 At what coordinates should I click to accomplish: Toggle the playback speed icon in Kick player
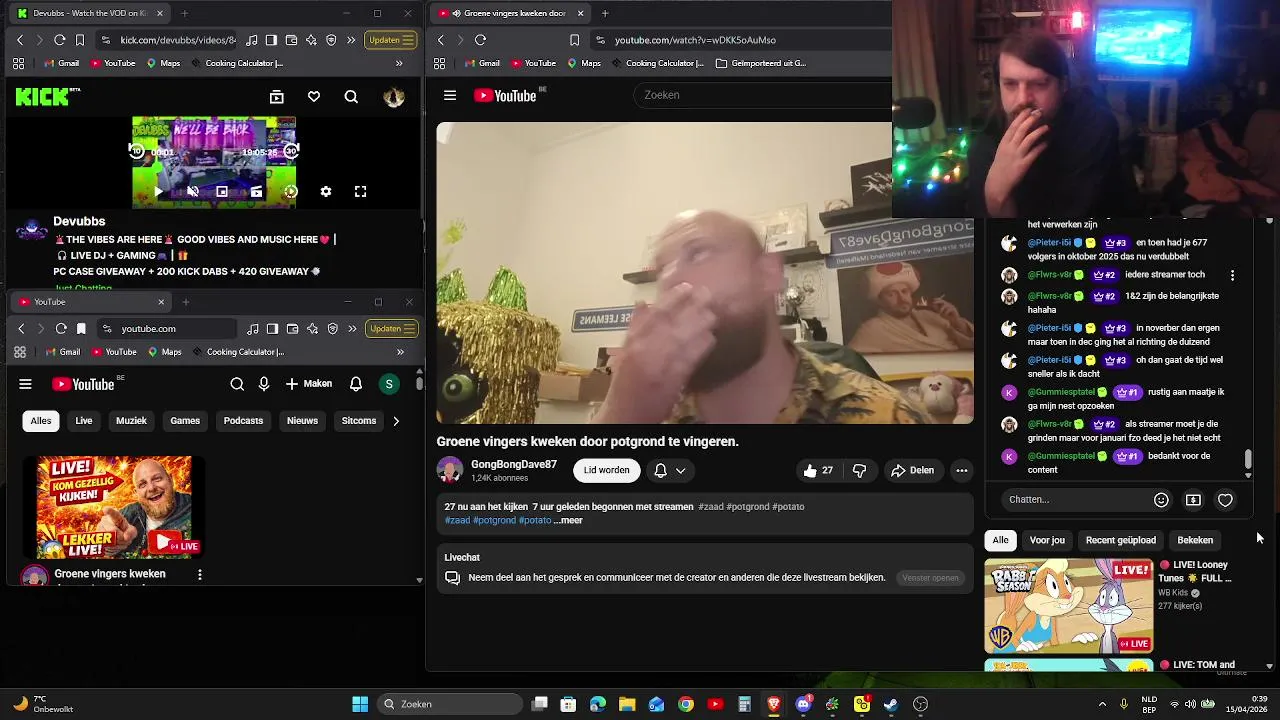290,191
